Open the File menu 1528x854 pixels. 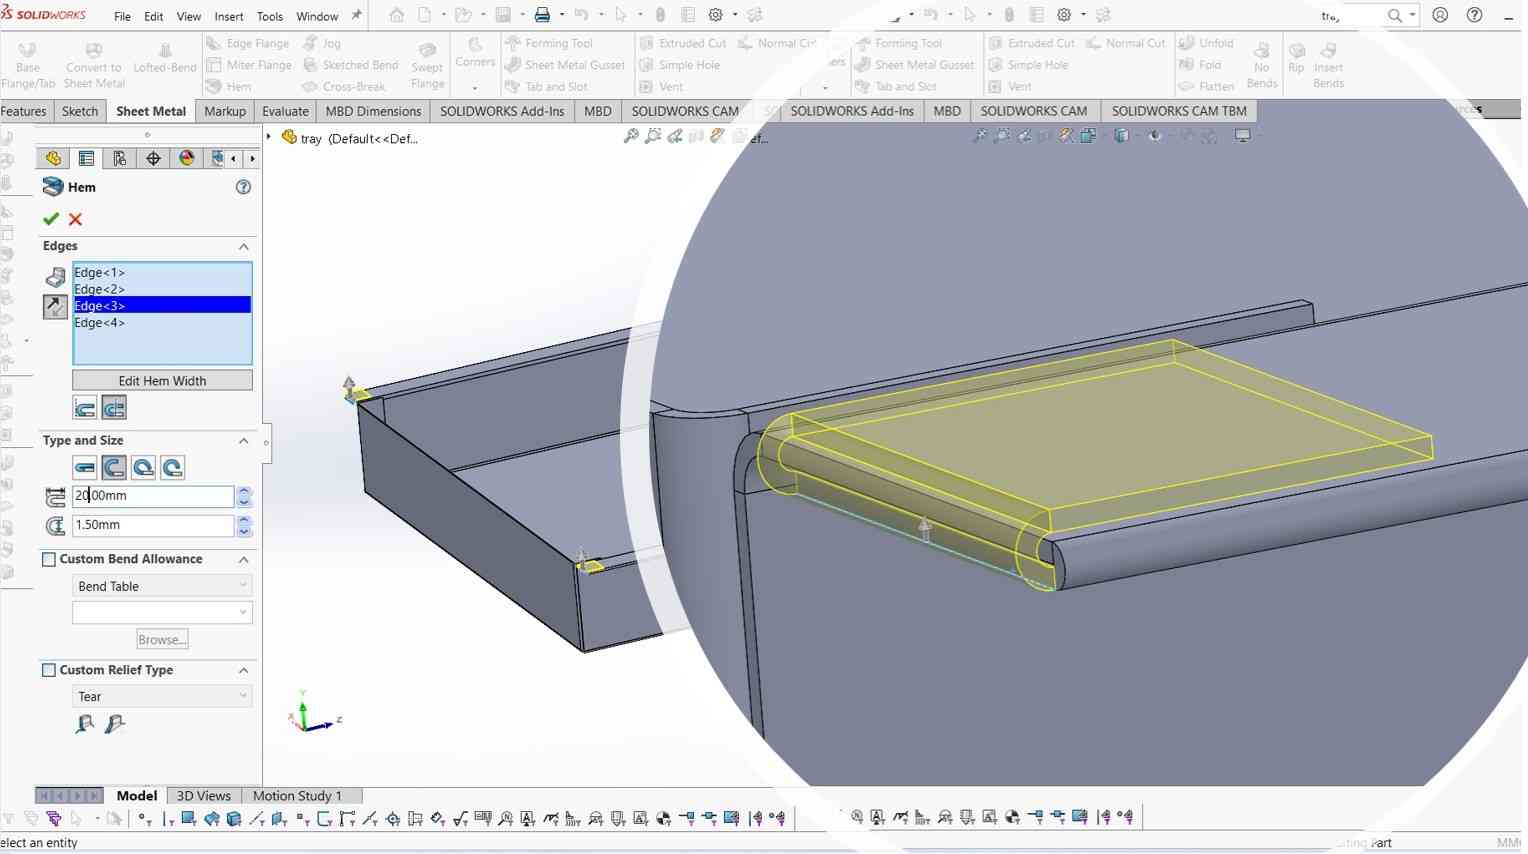122,16
